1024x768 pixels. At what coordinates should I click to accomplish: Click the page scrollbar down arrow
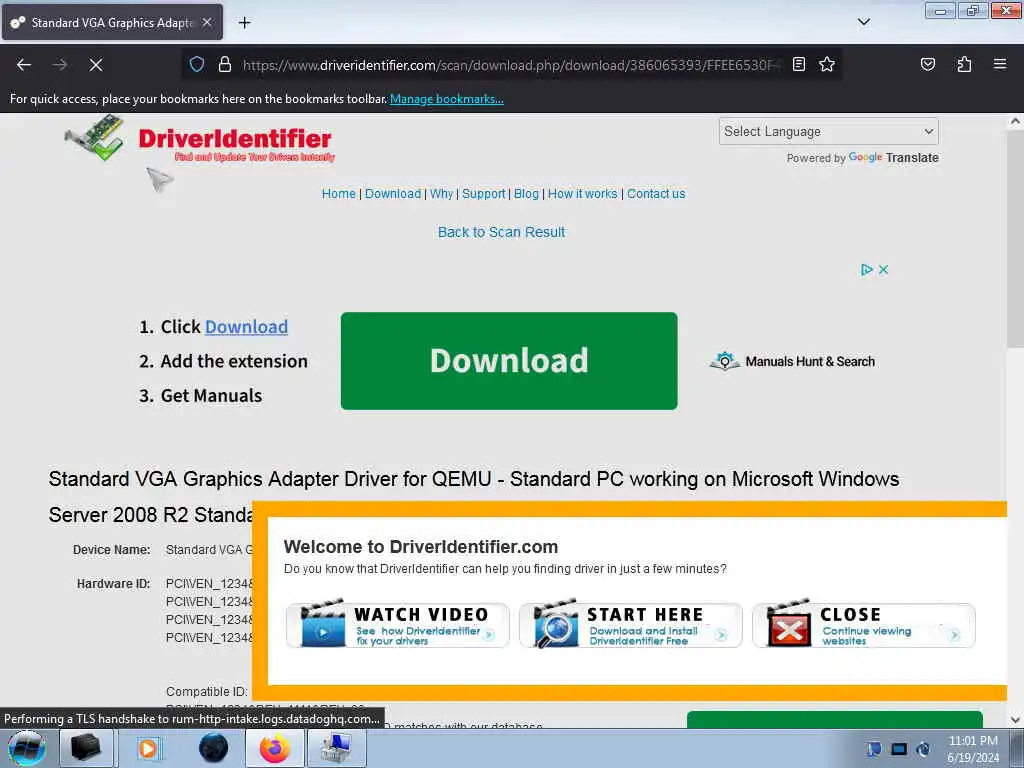[x=1015, y=720]
